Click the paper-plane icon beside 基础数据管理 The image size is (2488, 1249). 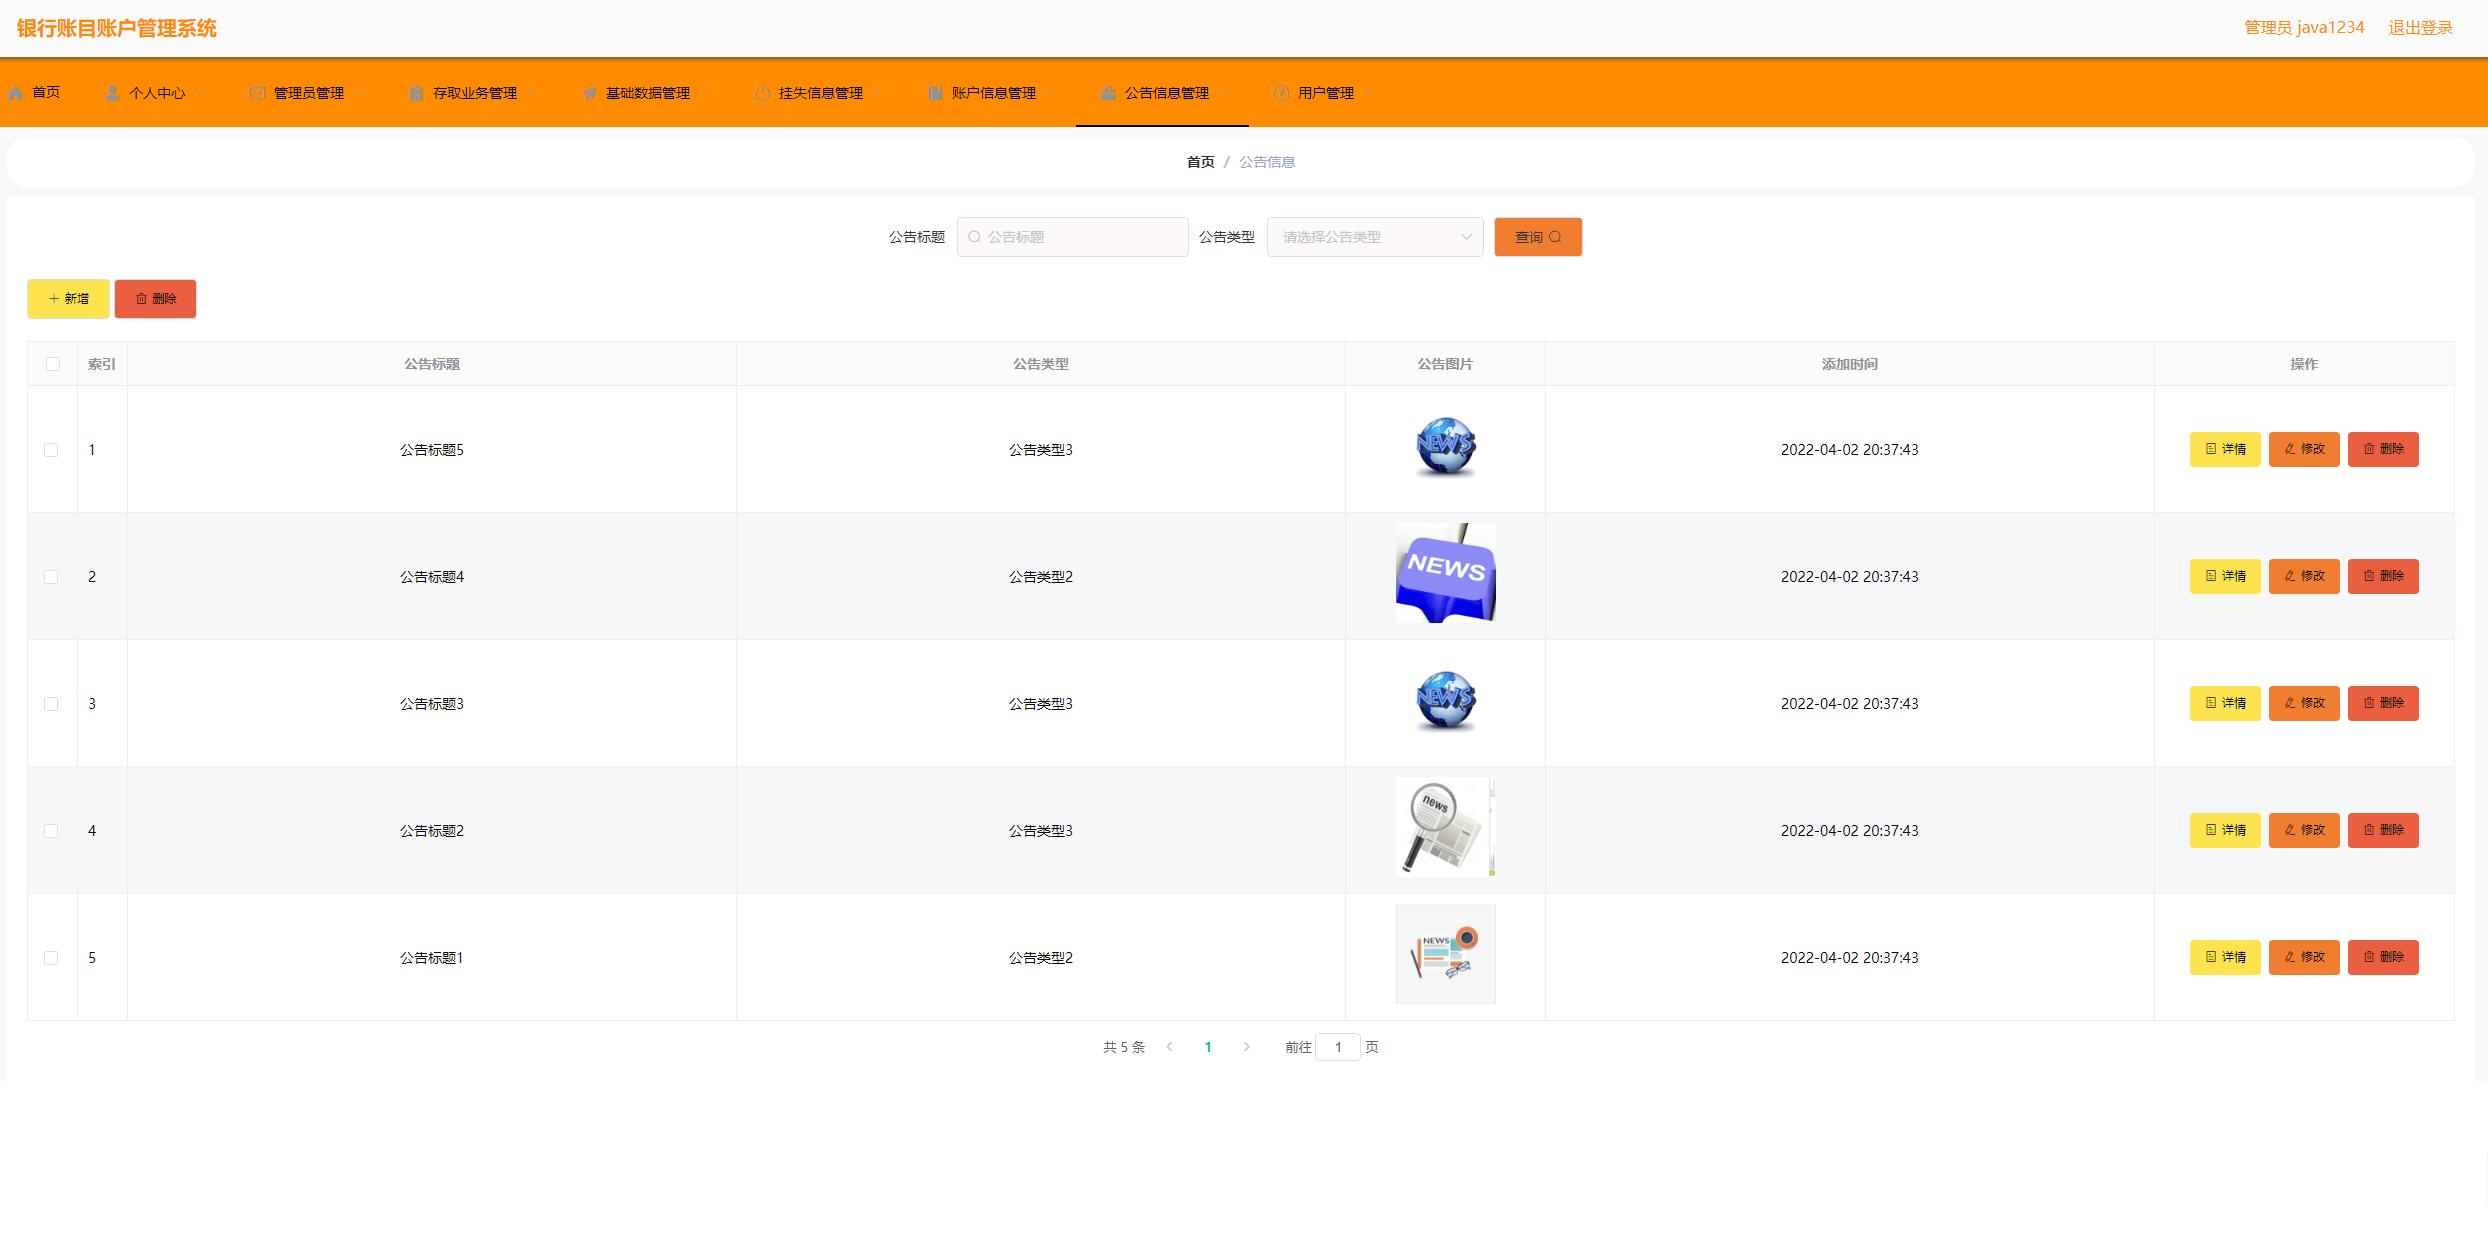tap(589, 93)
